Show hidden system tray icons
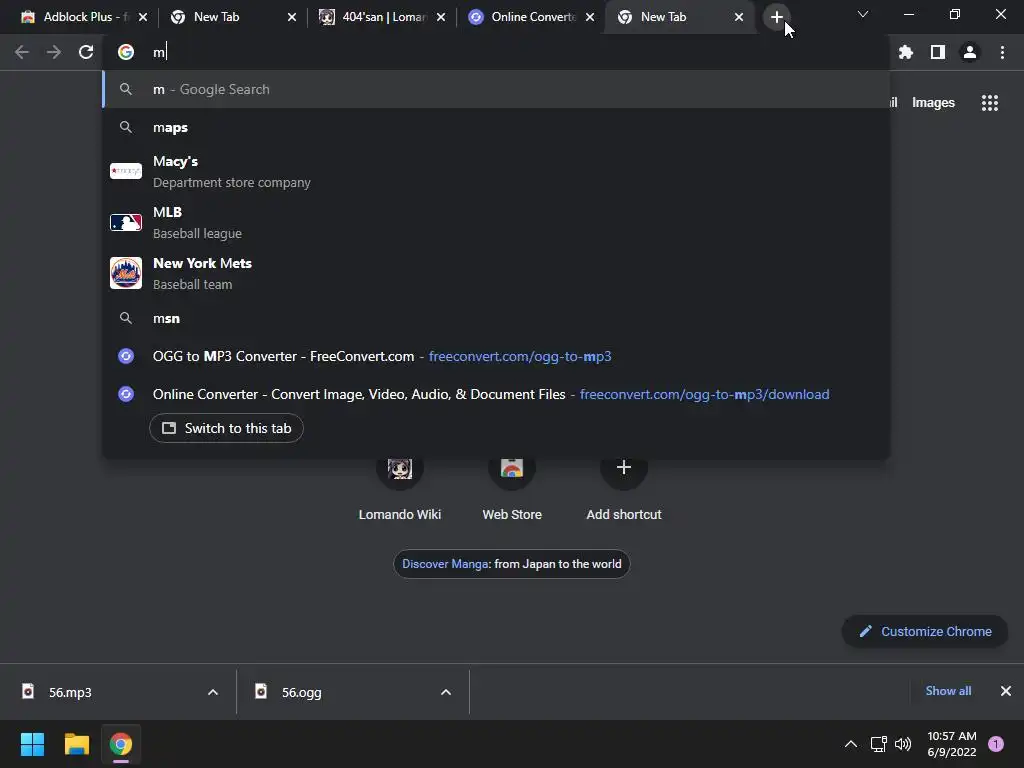Screen dimensions: 1024x768 coord(851,744)
